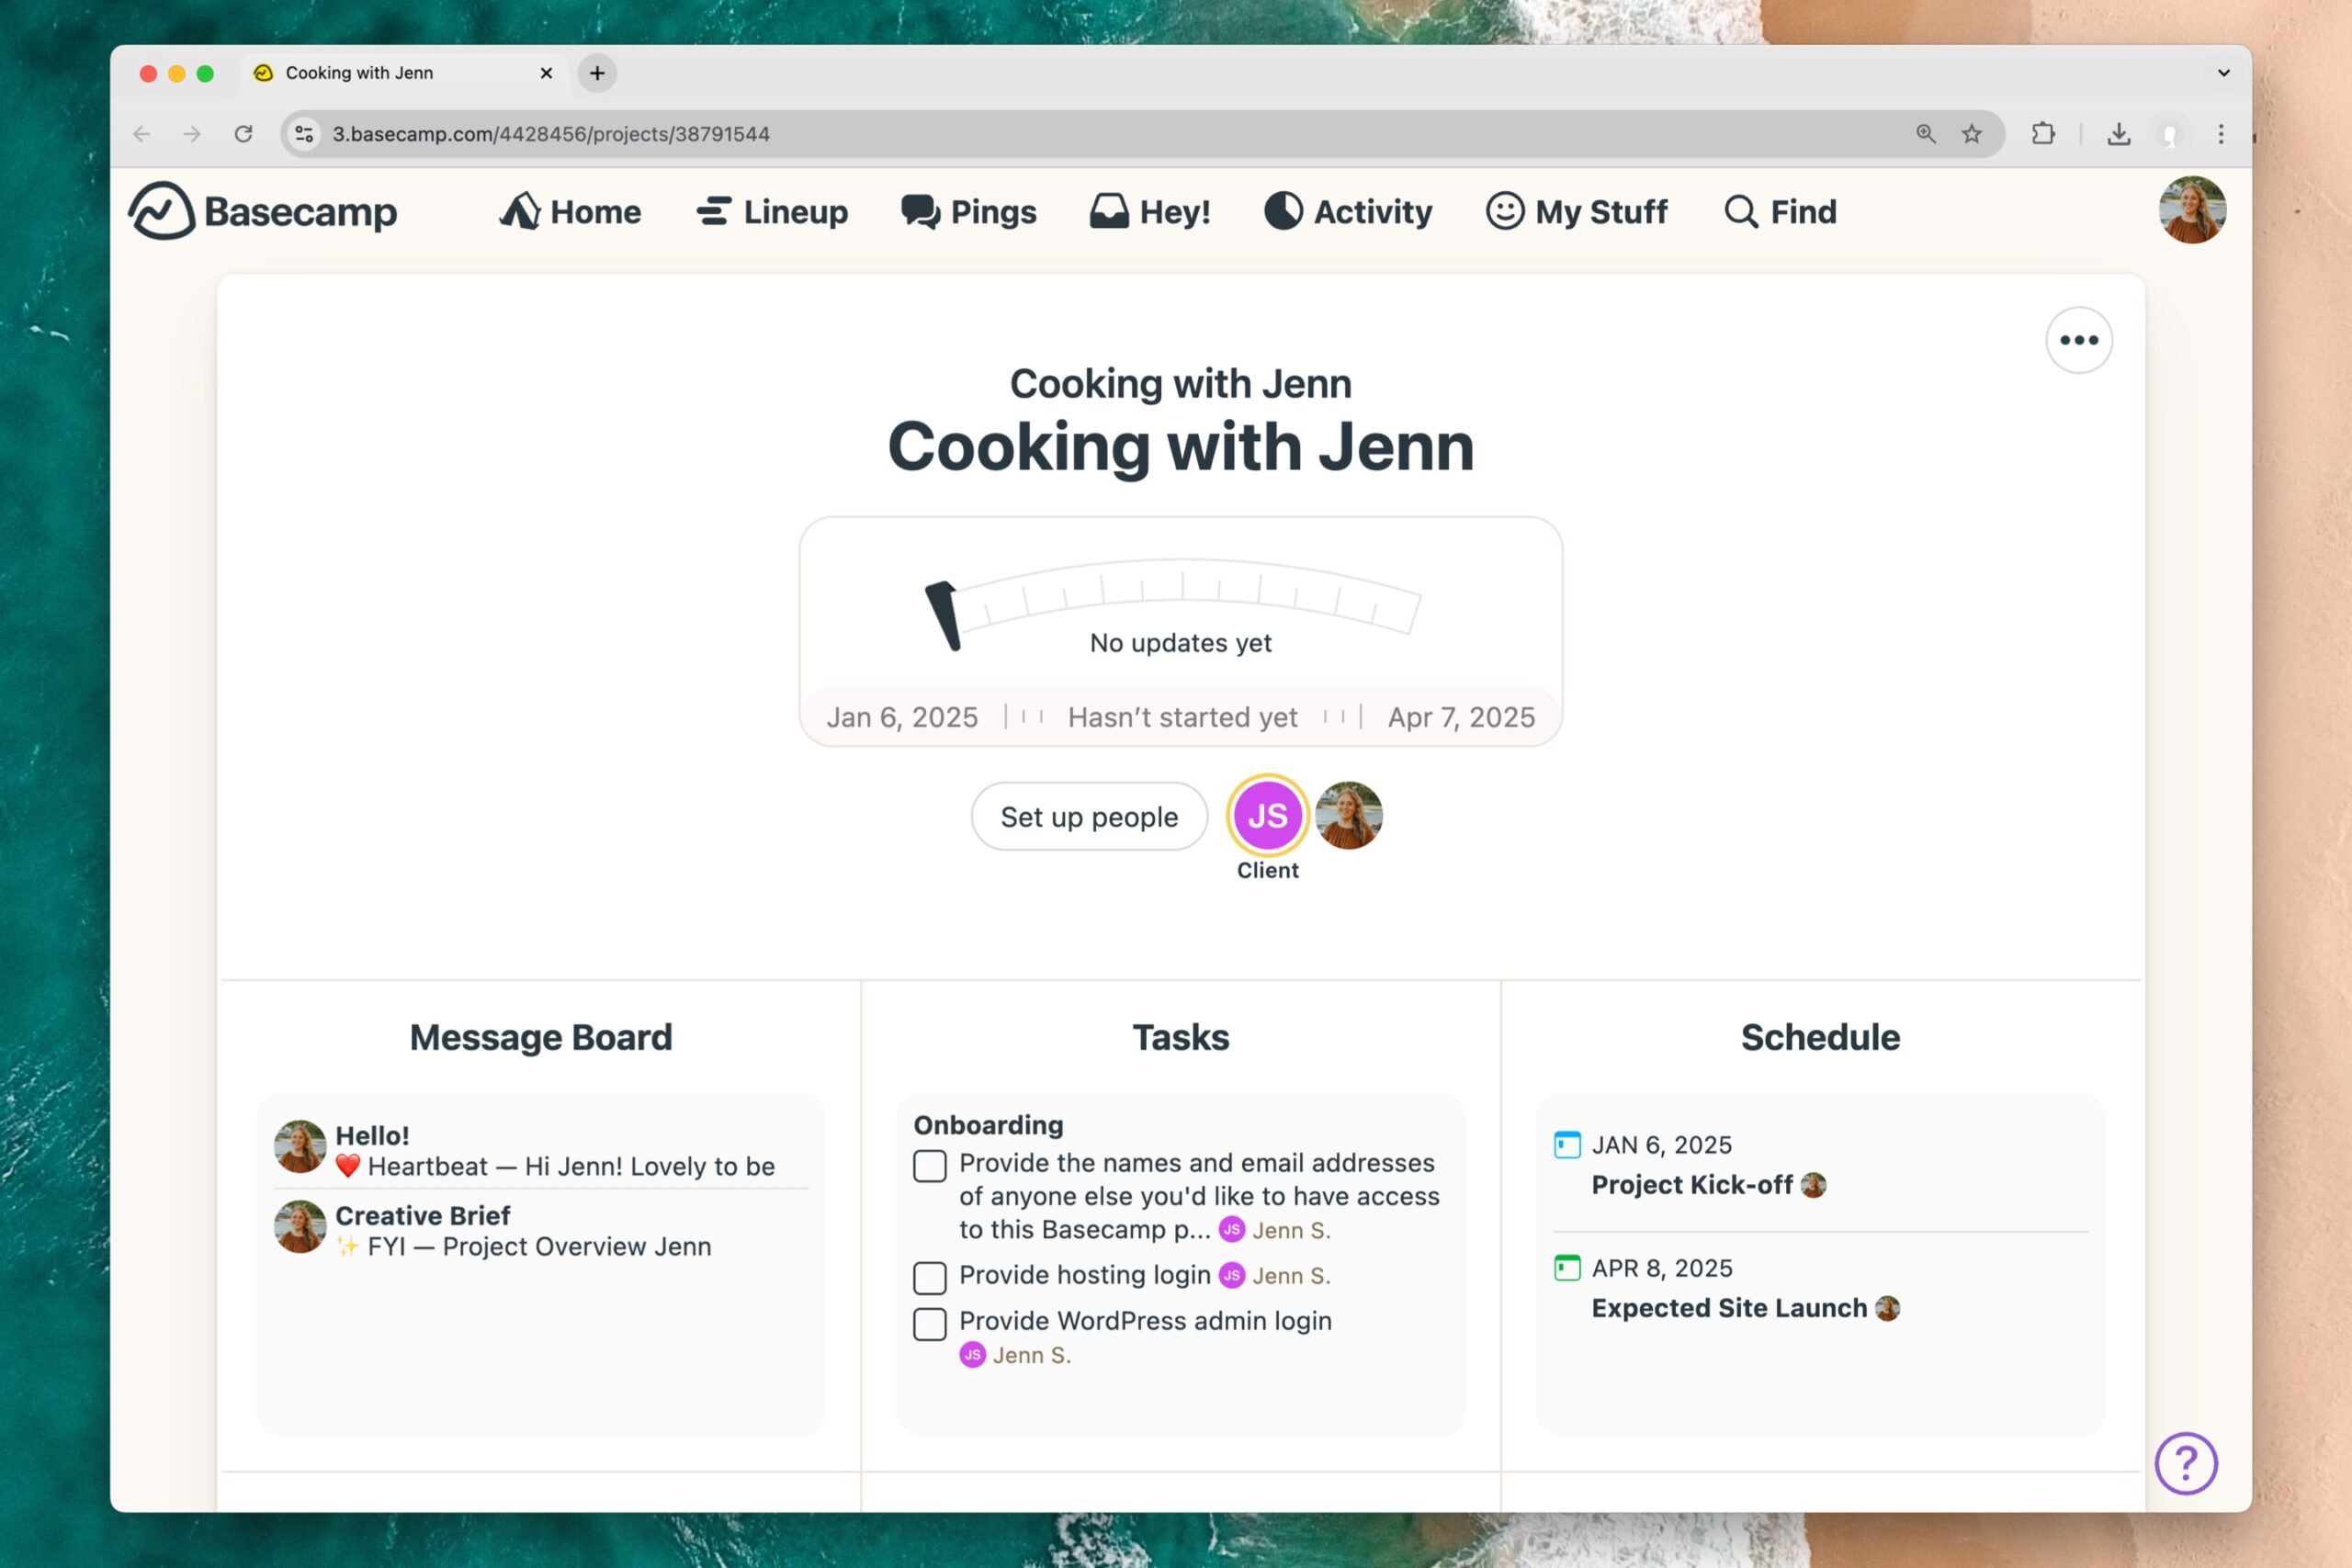
Task: Toggle the Provide hosting login checkbox
Action: (x=929, y=1276)
